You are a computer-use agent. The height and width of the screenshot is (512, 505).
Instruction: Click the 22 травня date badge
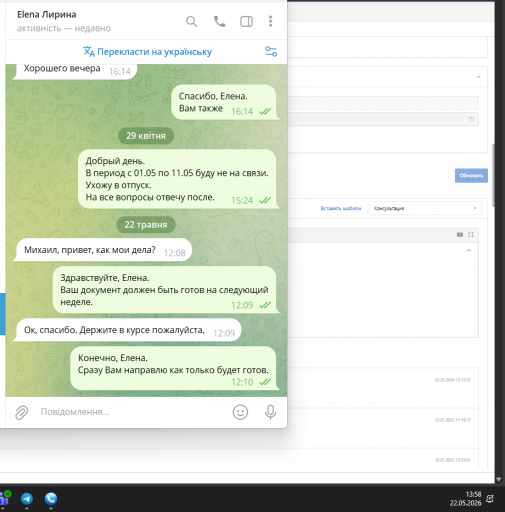(x=146, y=225)
